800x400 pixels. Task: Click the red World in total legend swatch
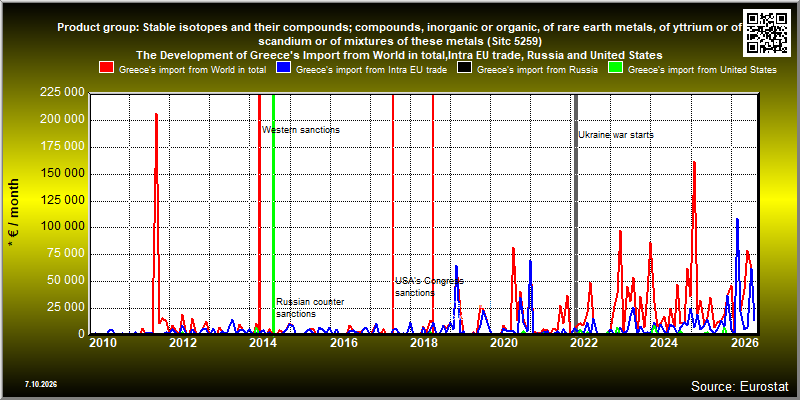tap(106, 68)
